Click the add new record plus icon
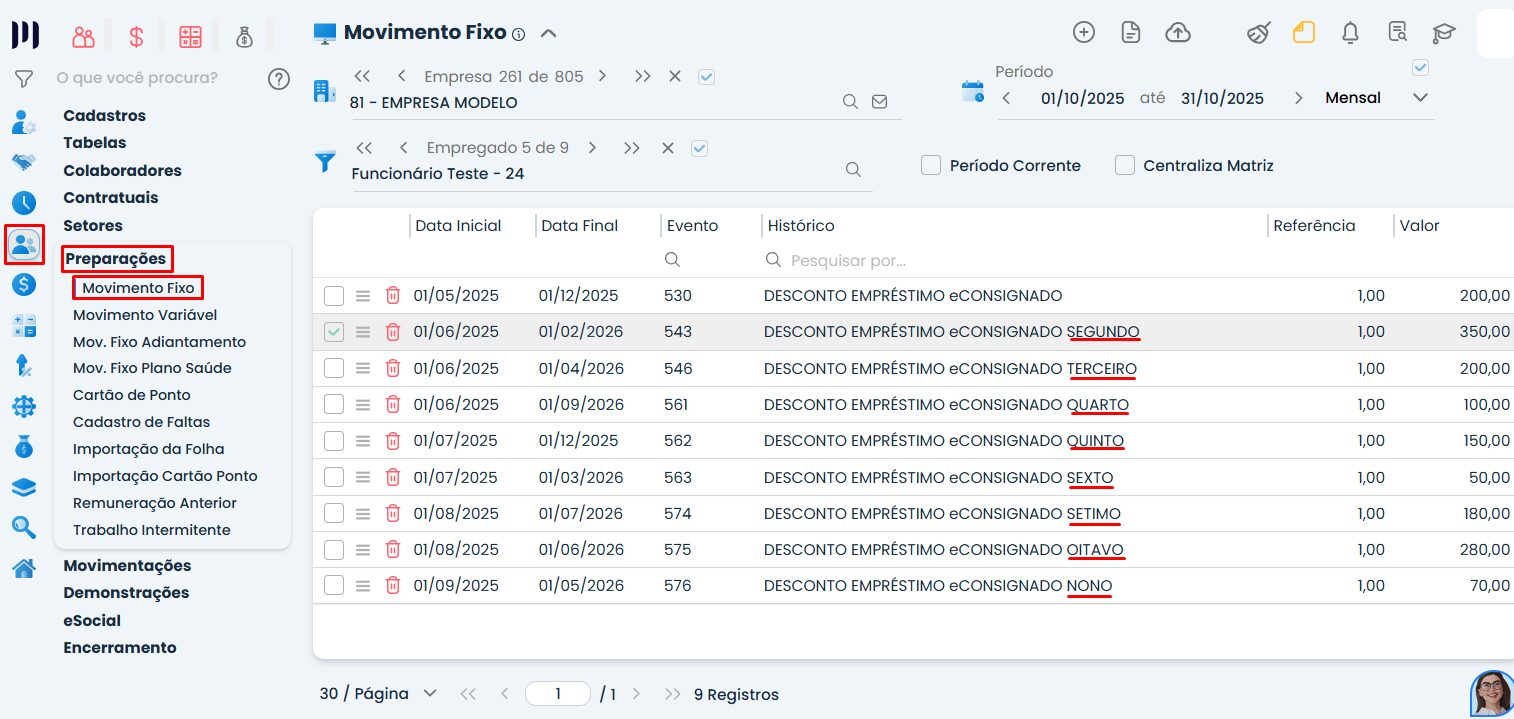The height and width of the screenshot is (719, 1514). tap(1083, 33)
